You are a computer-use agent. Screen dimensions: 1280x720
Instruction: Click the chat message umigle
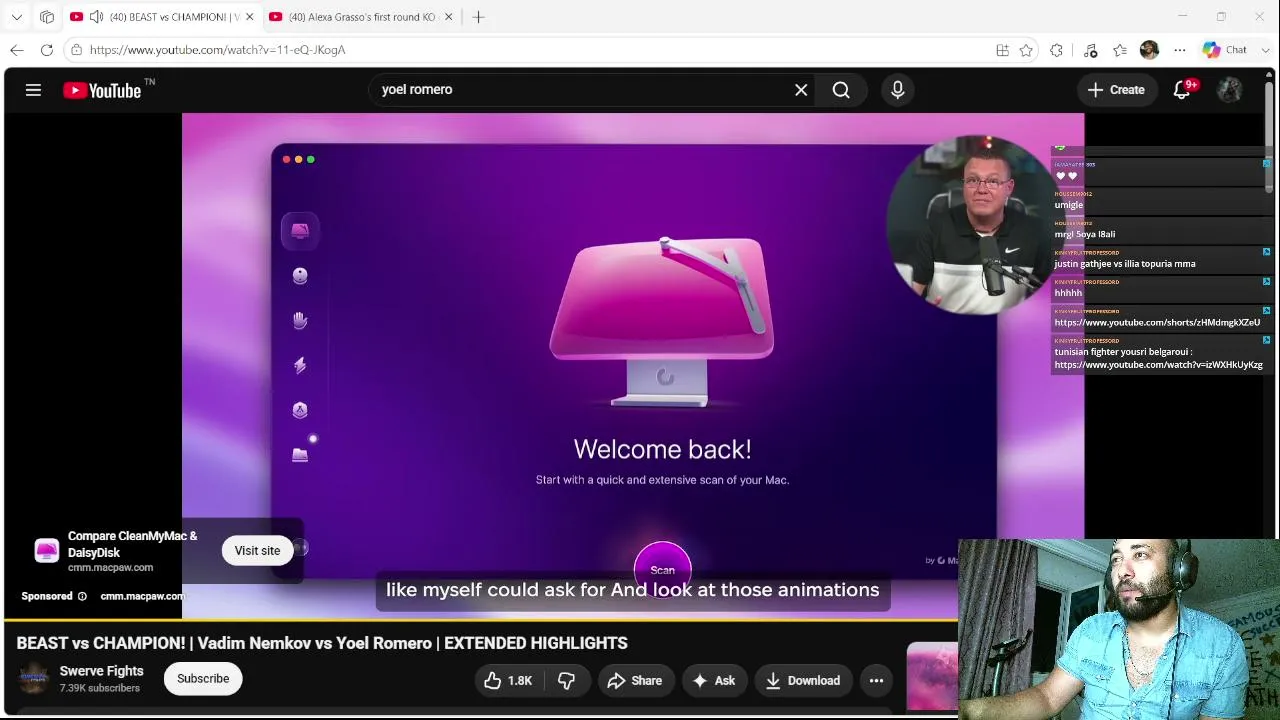[1068, 205]
